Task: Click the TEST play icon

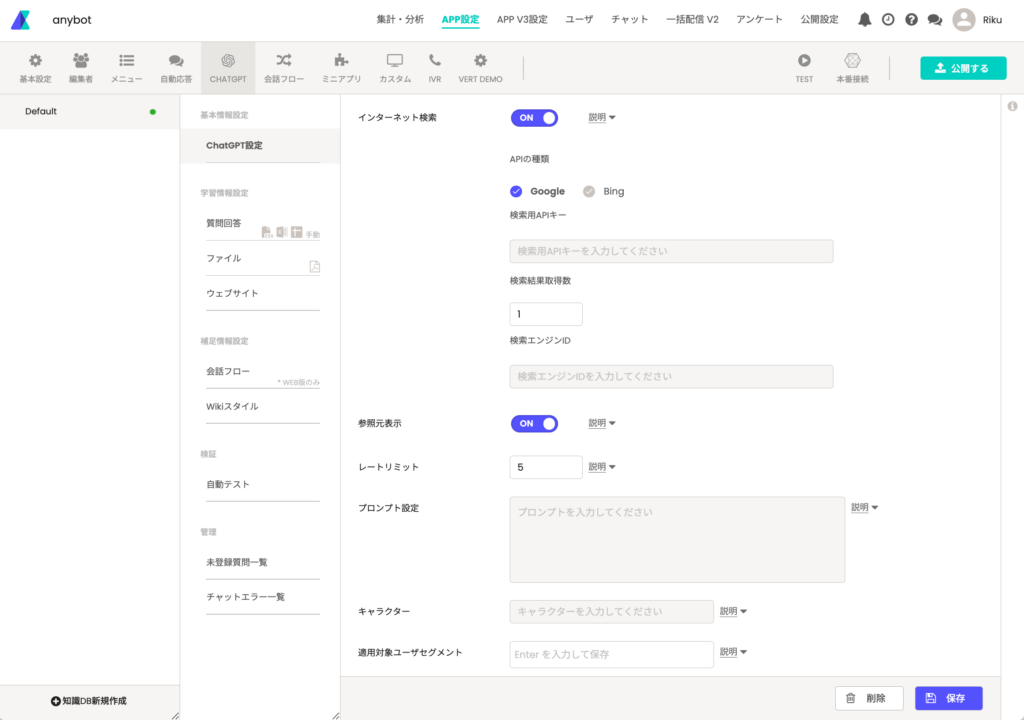Action: point(804,61)
